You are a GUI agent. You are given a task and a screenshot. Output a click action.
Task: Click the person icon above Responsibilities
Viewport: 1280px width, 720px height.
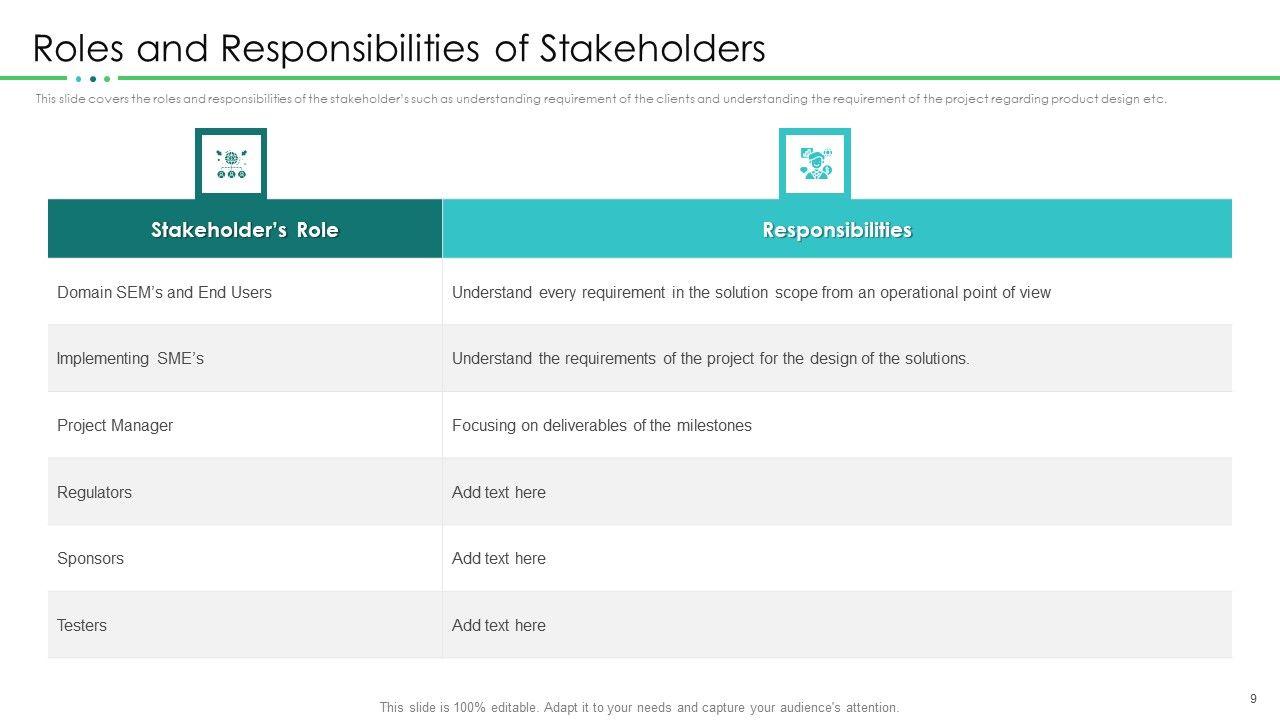pyautogui.click(x=815, y=164)
